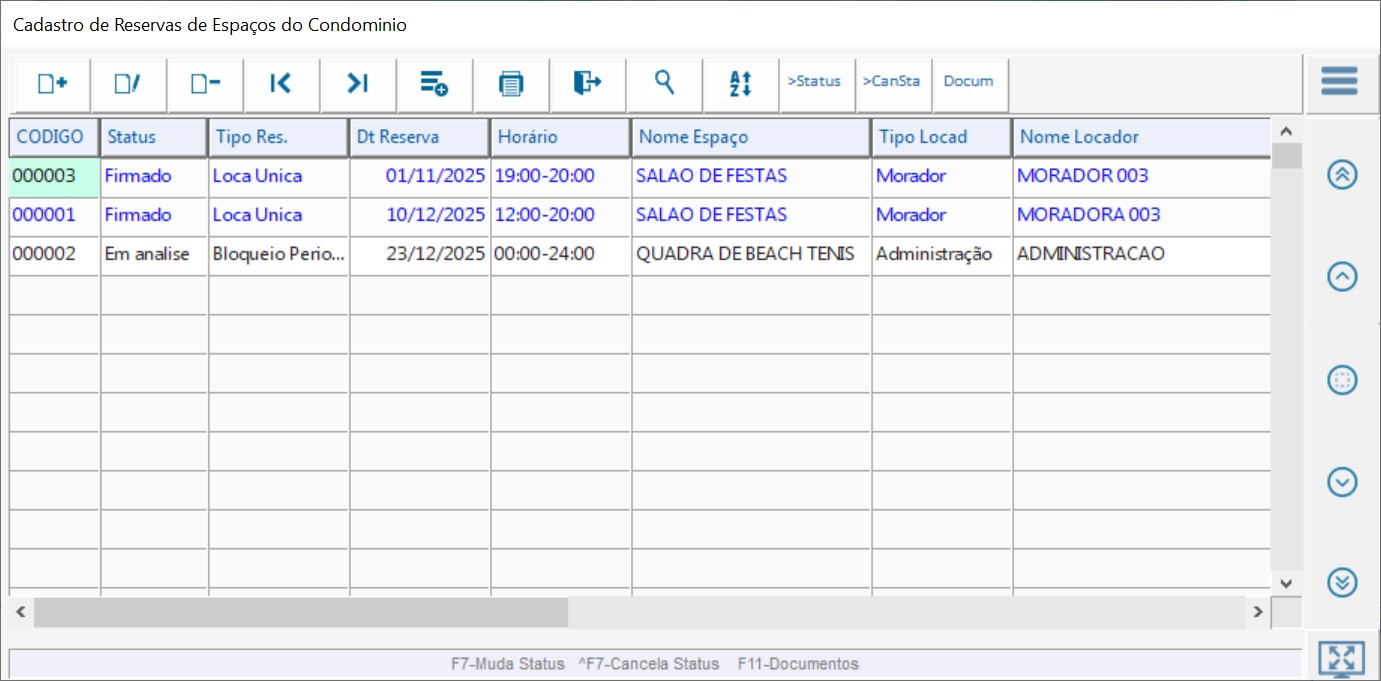Click the exit door icon
The height and width of the screenshot is (681, 1381).
pyautogui.click(x=587, y=83)
